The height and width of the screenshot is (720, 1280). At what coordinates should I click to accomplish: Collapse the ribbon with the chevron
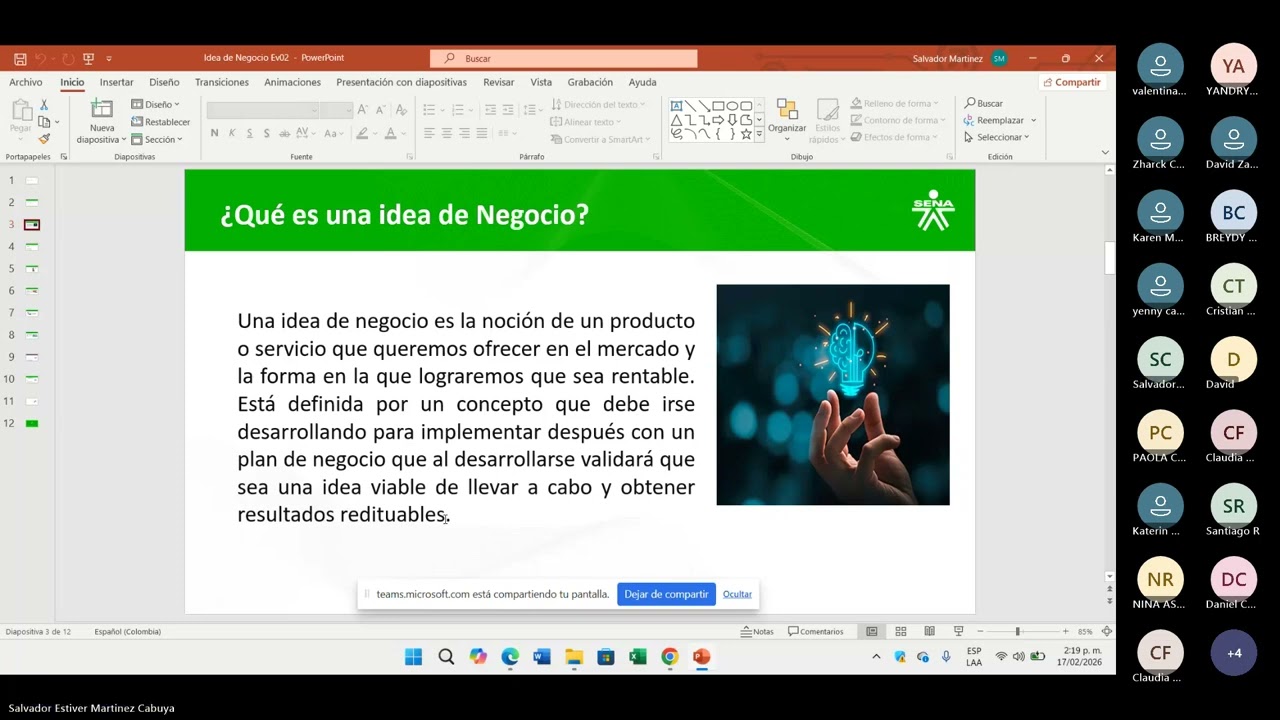pyautogui.click(x=1105, y=153)
